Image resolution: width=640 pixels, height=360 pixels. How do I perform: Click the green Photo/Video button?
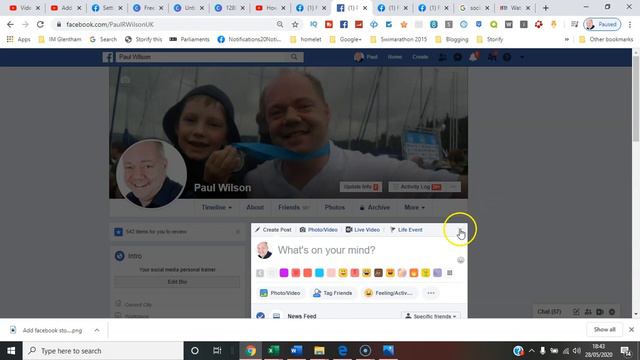tap(280, 293)
